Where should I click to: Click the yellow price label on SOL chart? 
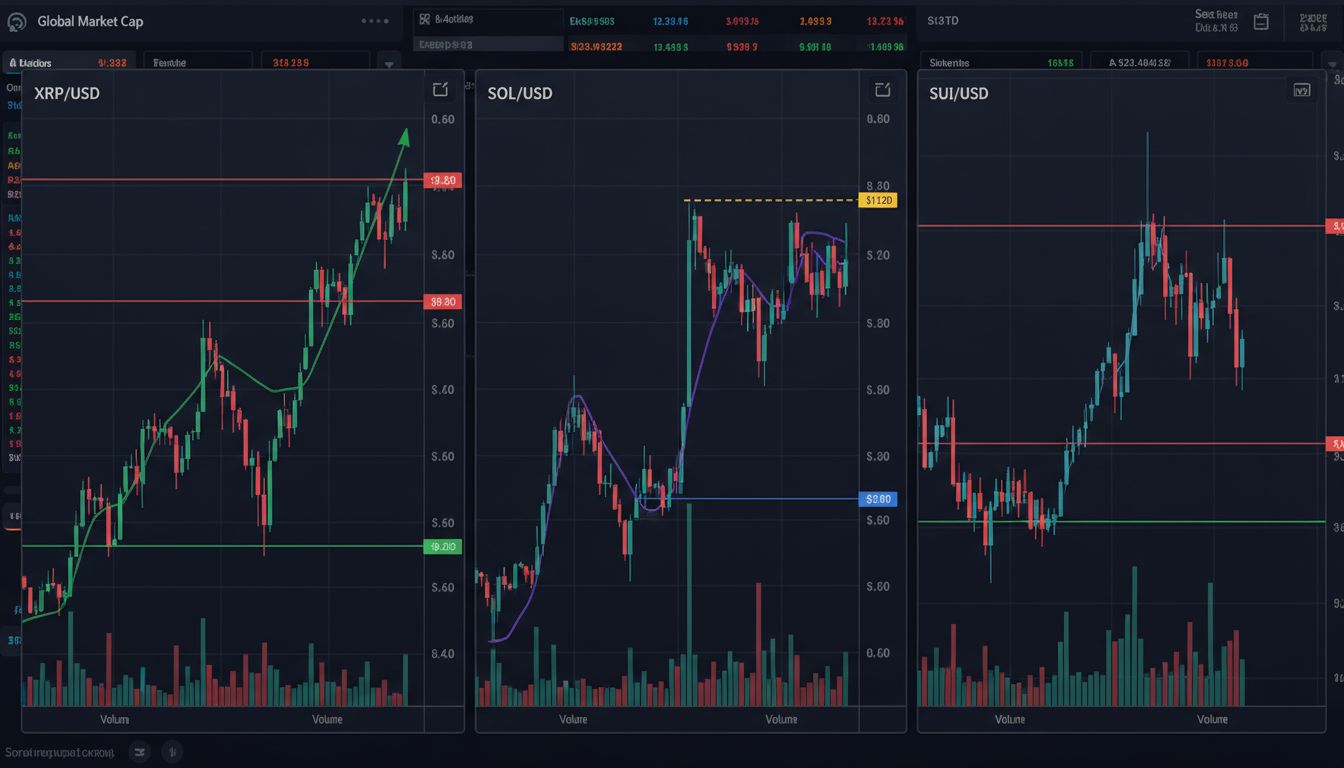tap(878, 200)
